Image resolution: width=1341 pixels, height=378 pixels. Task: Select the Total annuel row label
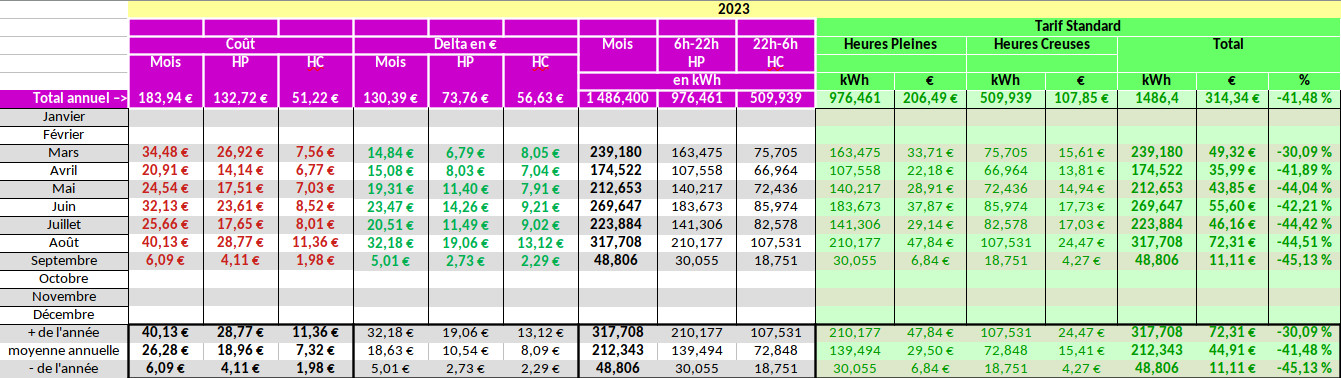(x=64, y=98)
